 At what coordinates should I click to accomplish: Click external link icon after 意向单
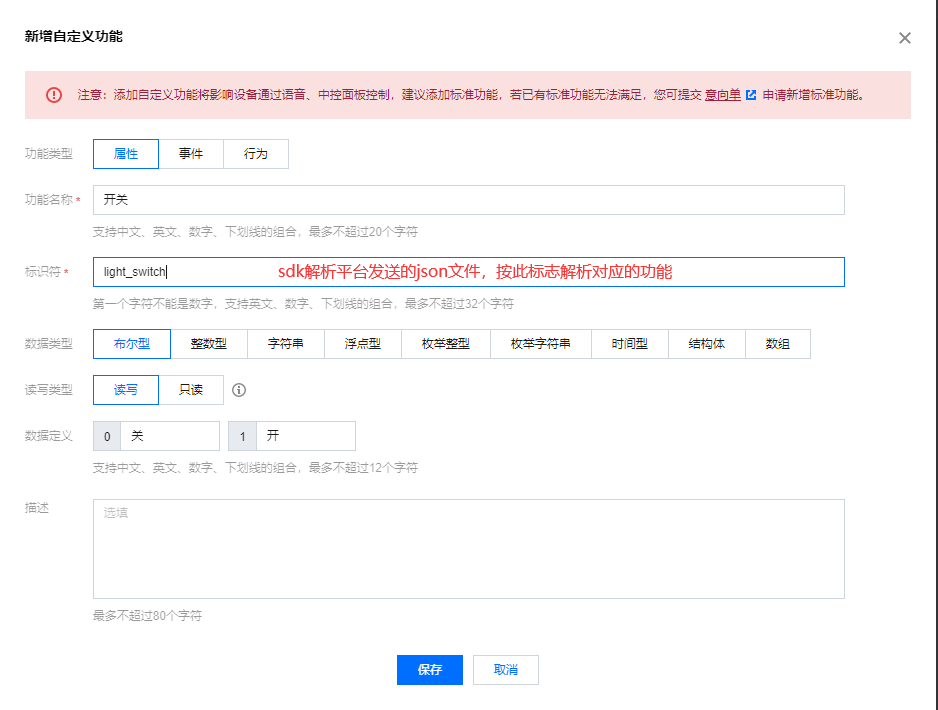(x=751, y=96)
